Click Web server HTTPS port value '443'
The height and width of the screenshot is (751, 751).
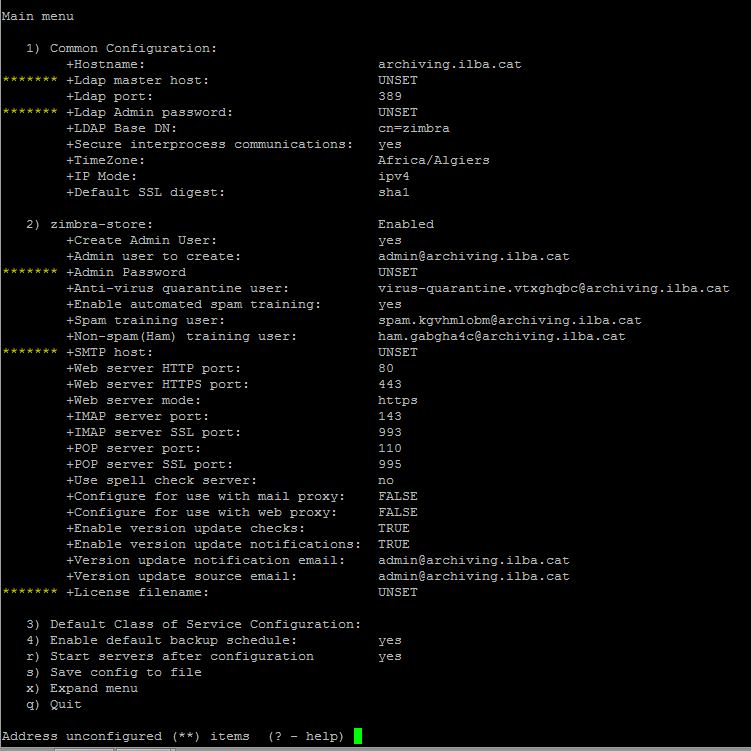pos(389,384)
